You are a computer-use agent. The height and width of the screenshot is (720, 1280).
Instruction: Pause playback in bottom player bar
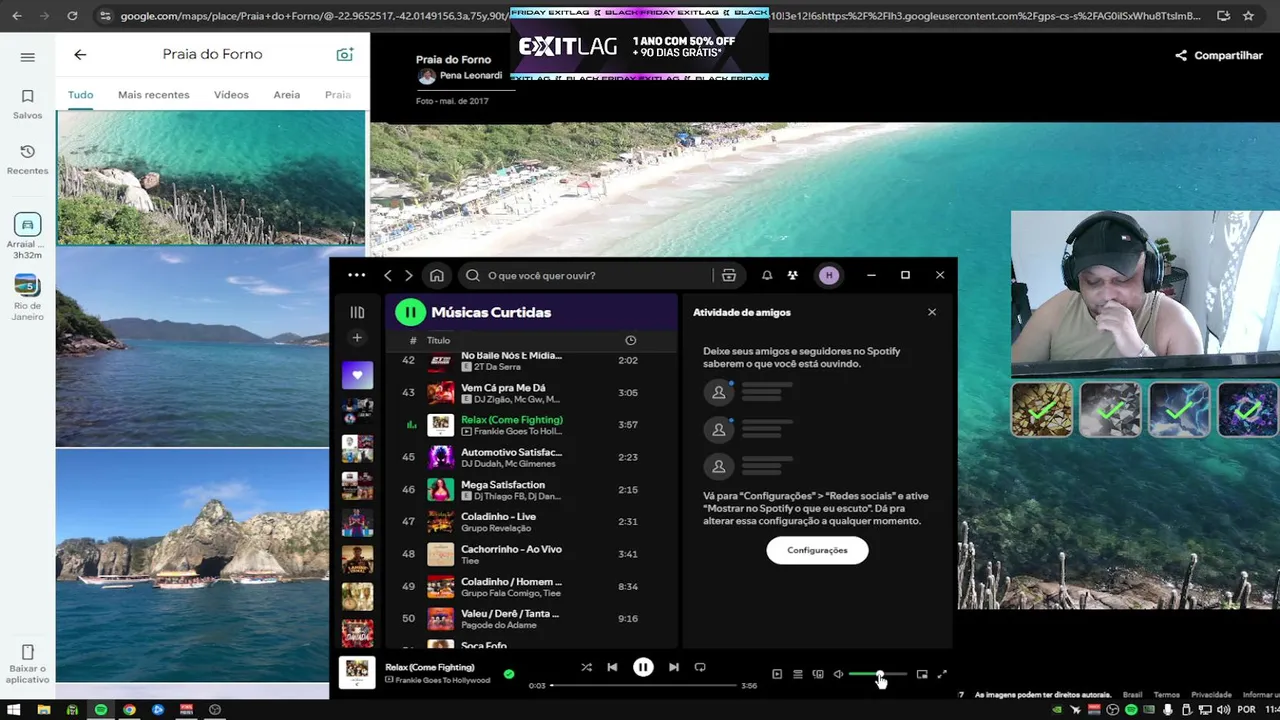pos(643,667)
